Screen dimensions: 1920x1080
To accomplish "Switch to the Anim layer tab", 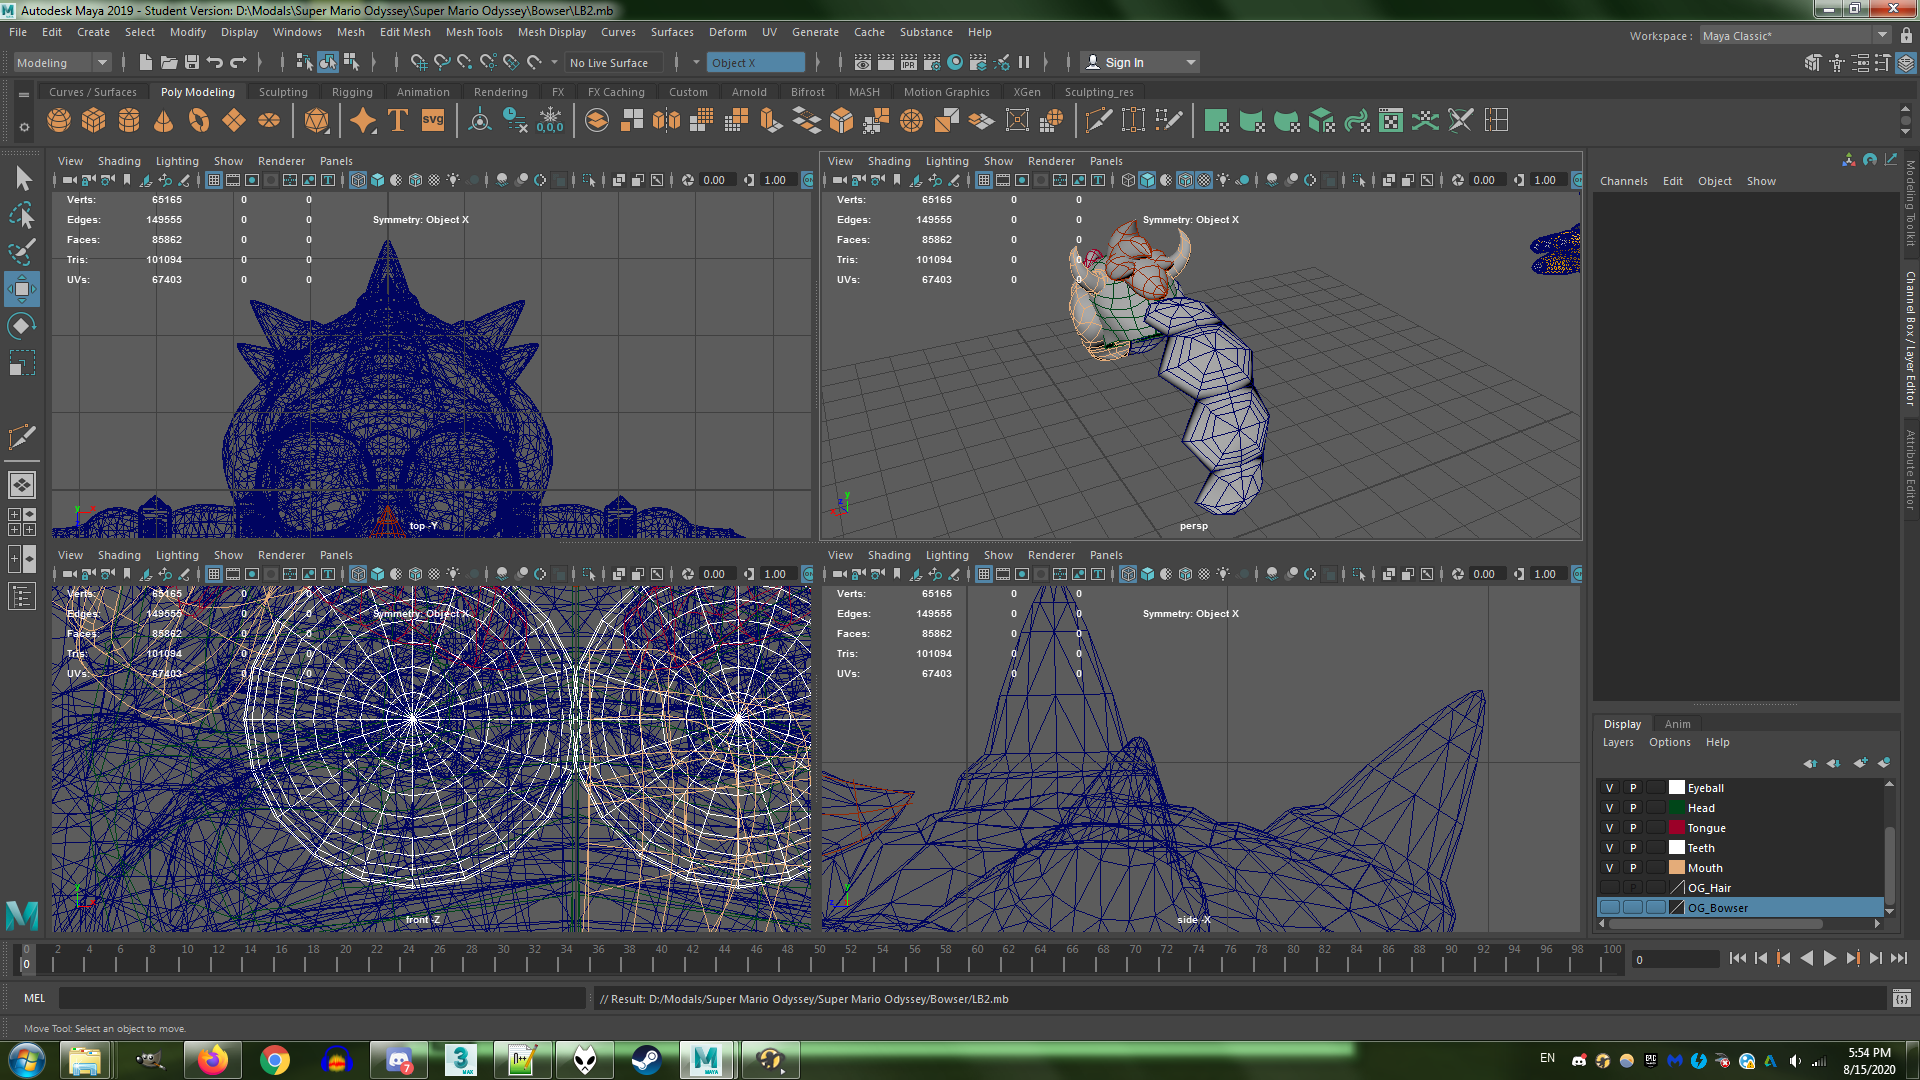I will 1678,724.
